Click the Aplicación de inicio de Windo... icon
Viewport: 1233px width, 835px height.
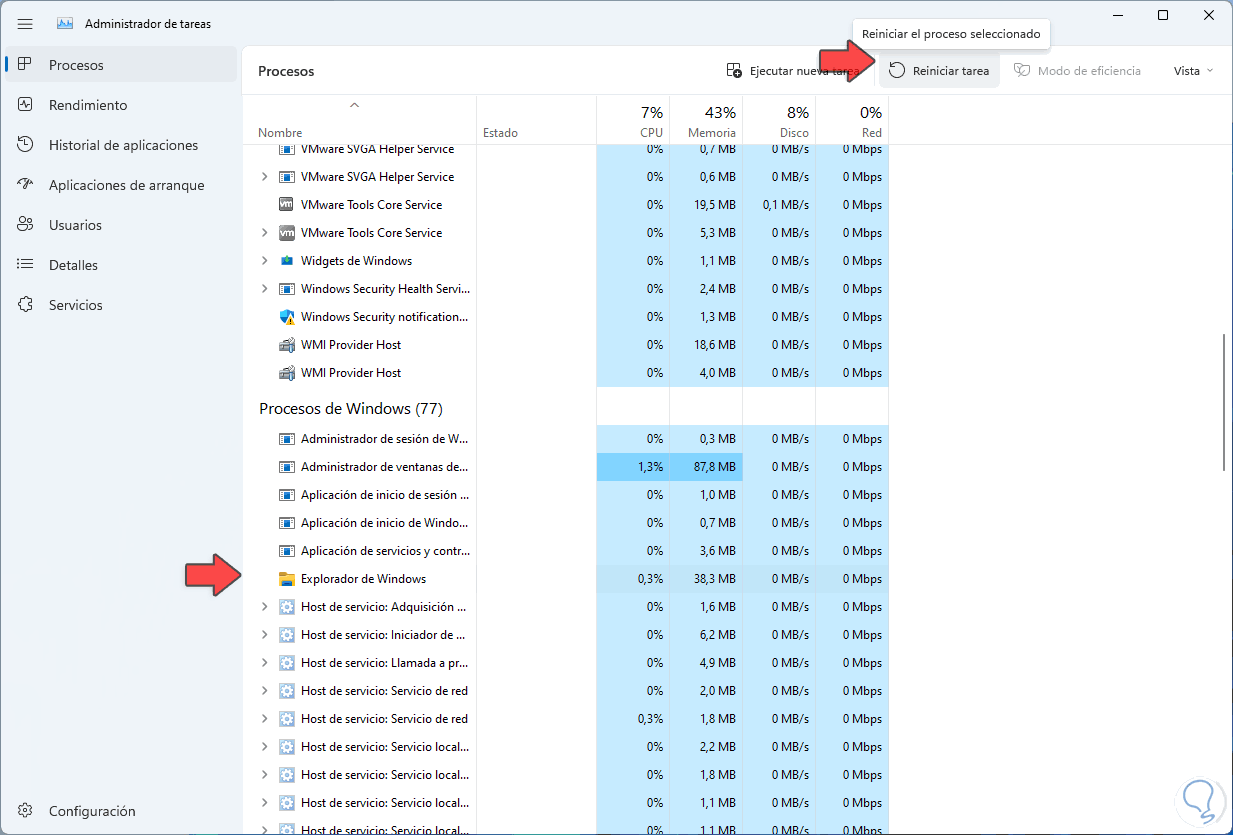(x=286, y=523)
